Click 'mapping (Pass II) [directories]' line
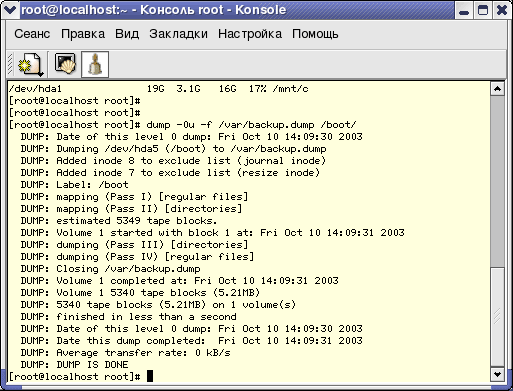This screenshot has width=513, height=391. pos(131,209)
